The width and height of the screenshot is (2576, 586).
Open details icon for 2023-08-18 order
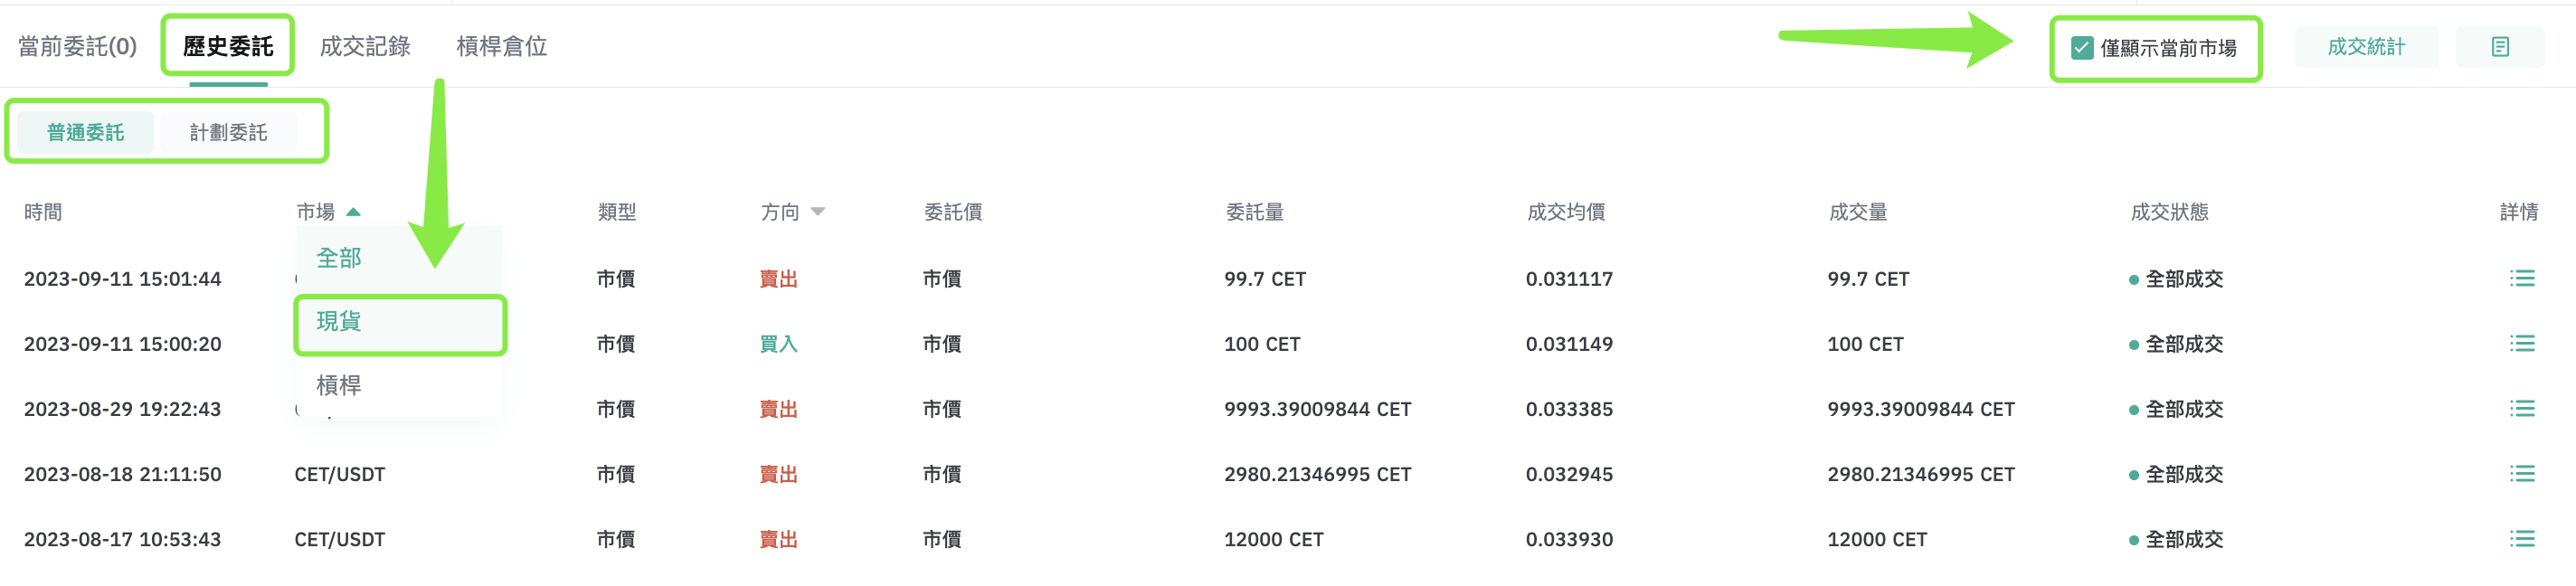point(2521,474)
